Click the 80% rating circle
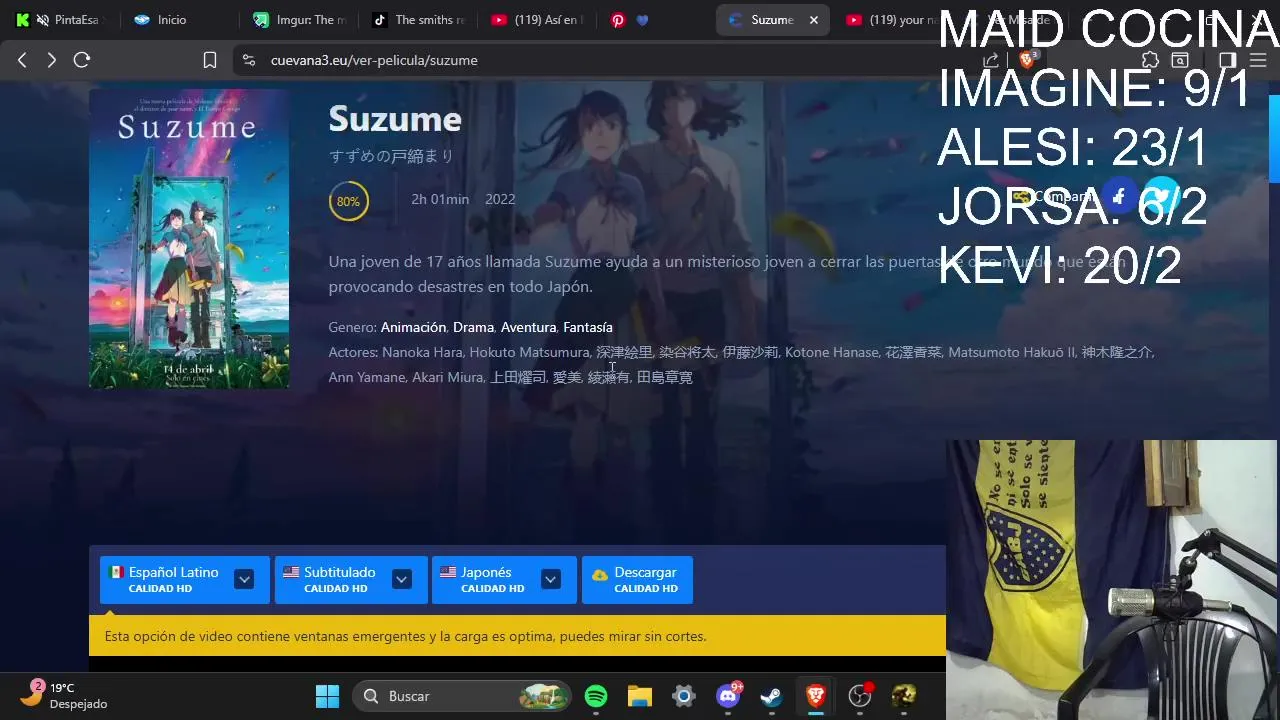The height and width of the screenshot is (720, 1280). [348, 201]
